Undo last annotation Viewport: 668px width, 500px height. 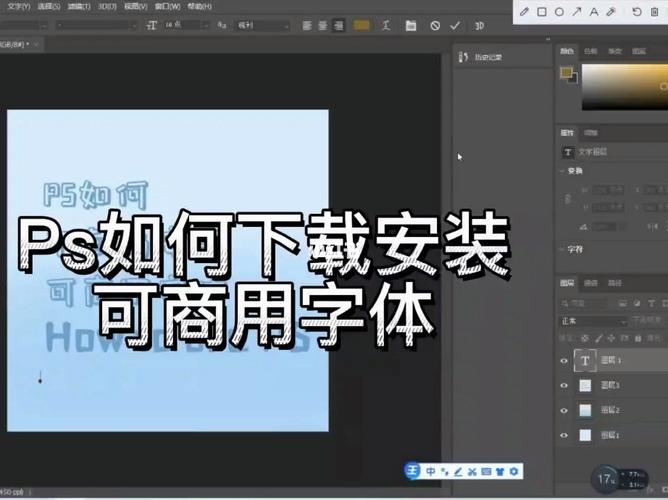click(x=637, y=11)
